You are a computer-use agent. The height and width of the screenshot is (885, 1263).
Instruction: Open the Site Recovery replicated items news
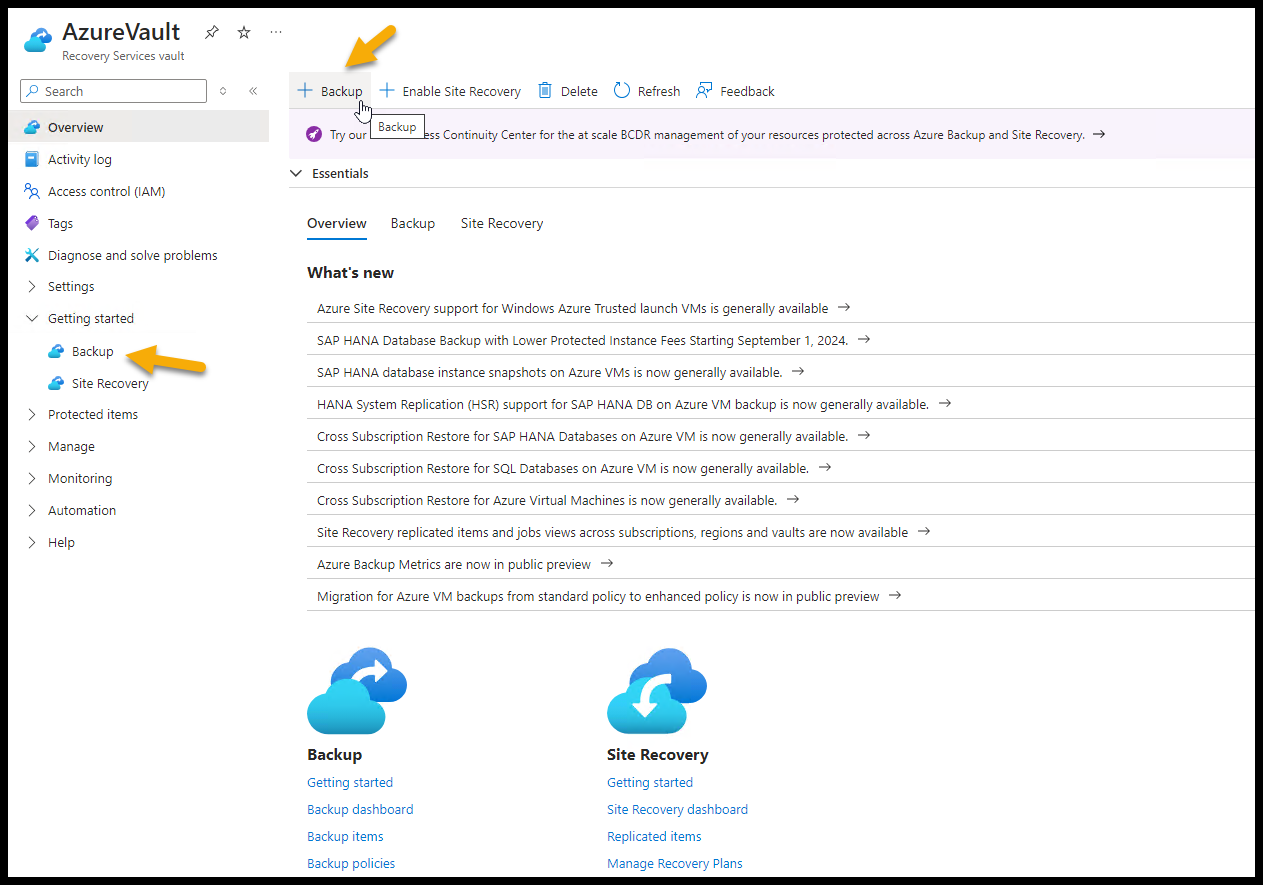(612, 532)
